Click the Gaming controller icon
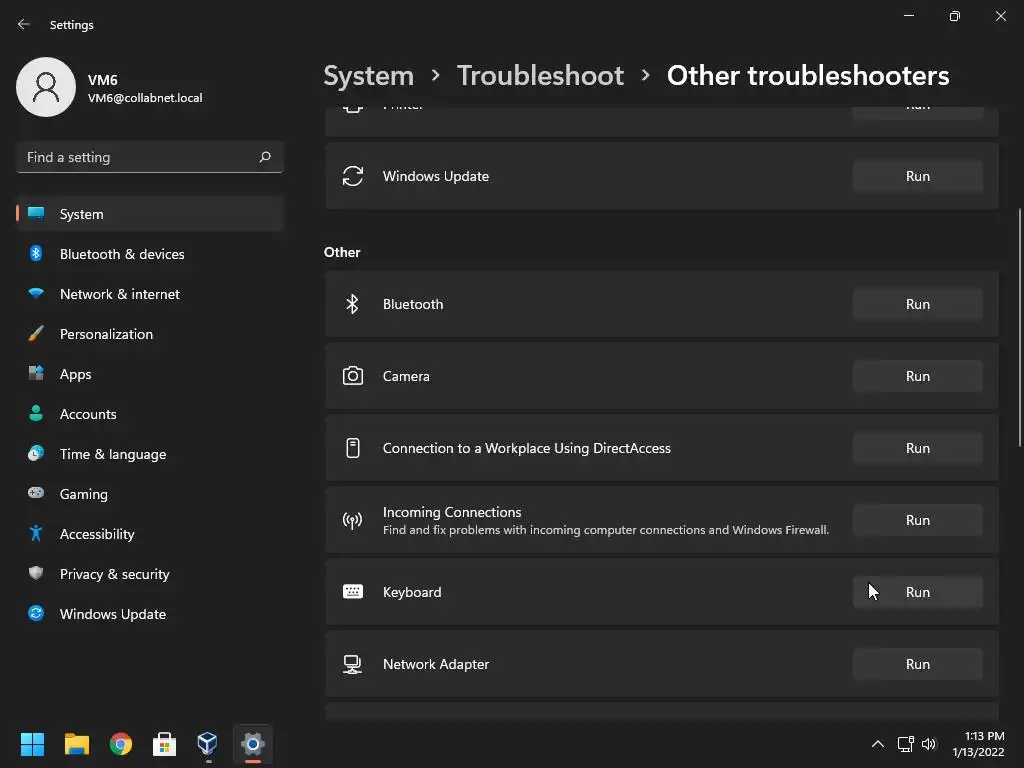 click(36, 493)
